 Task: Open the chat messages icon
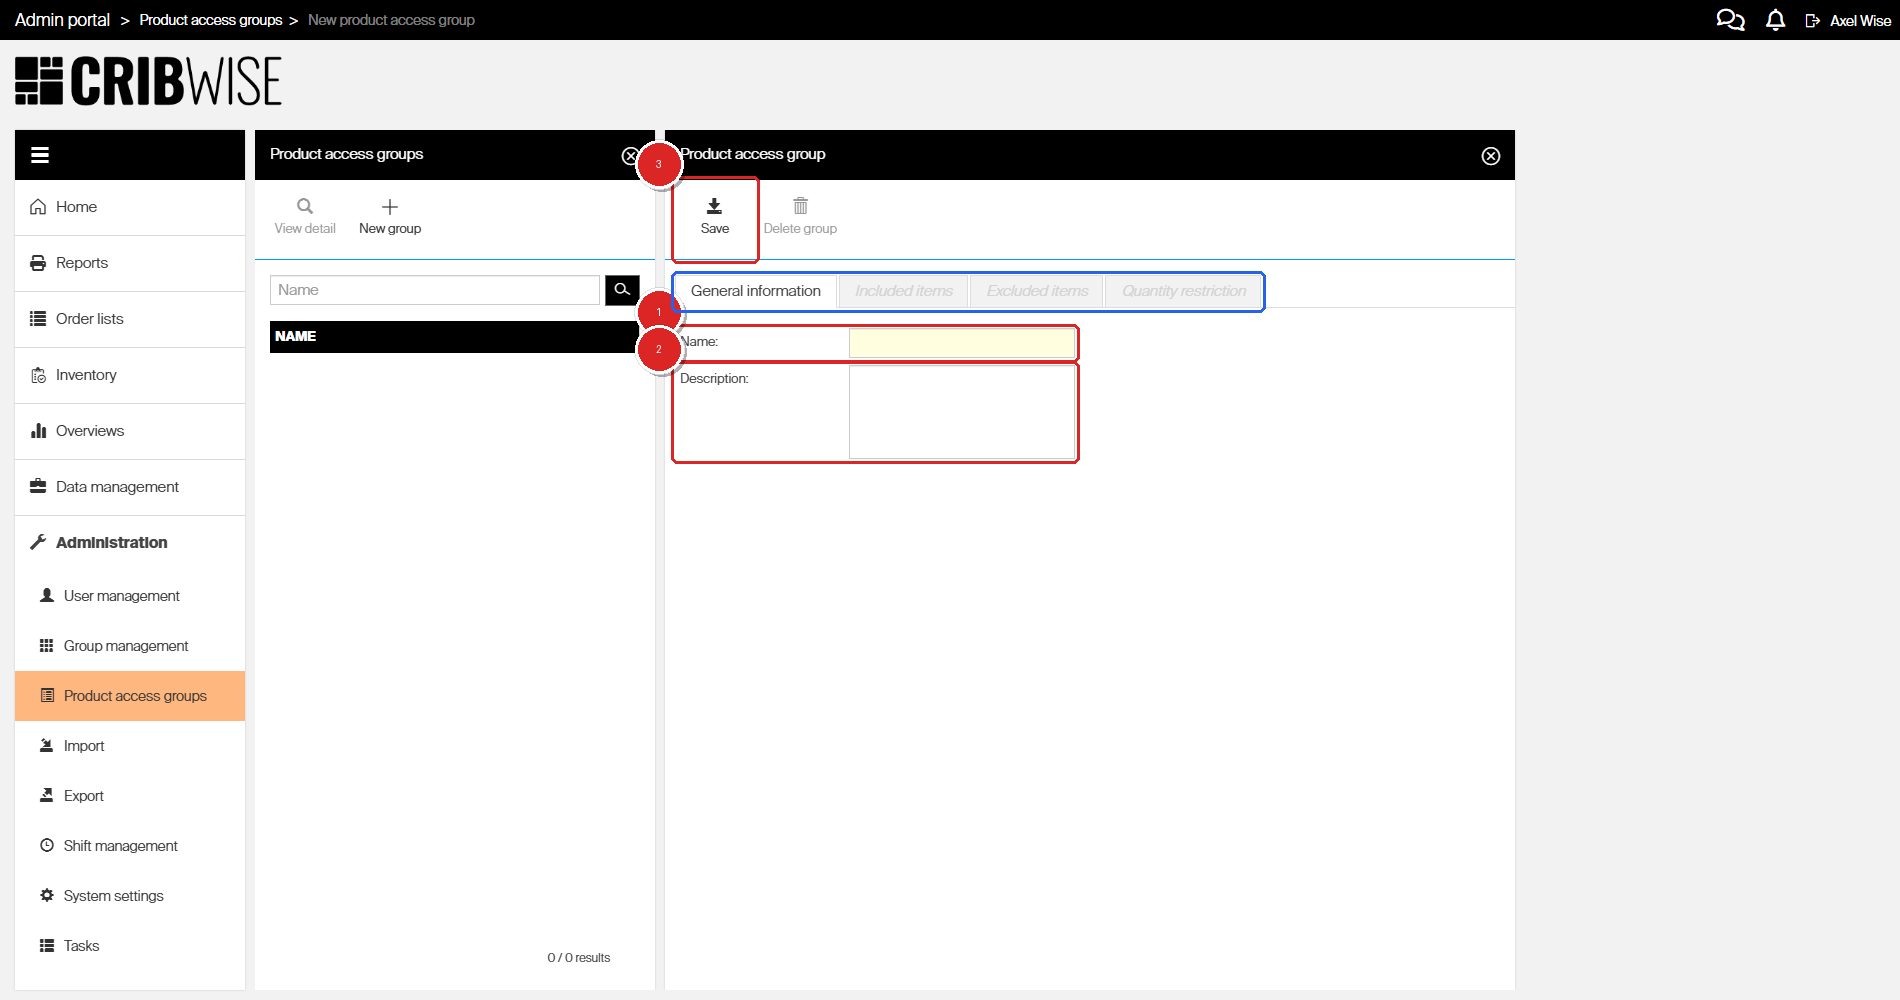tap(1730, 20)
